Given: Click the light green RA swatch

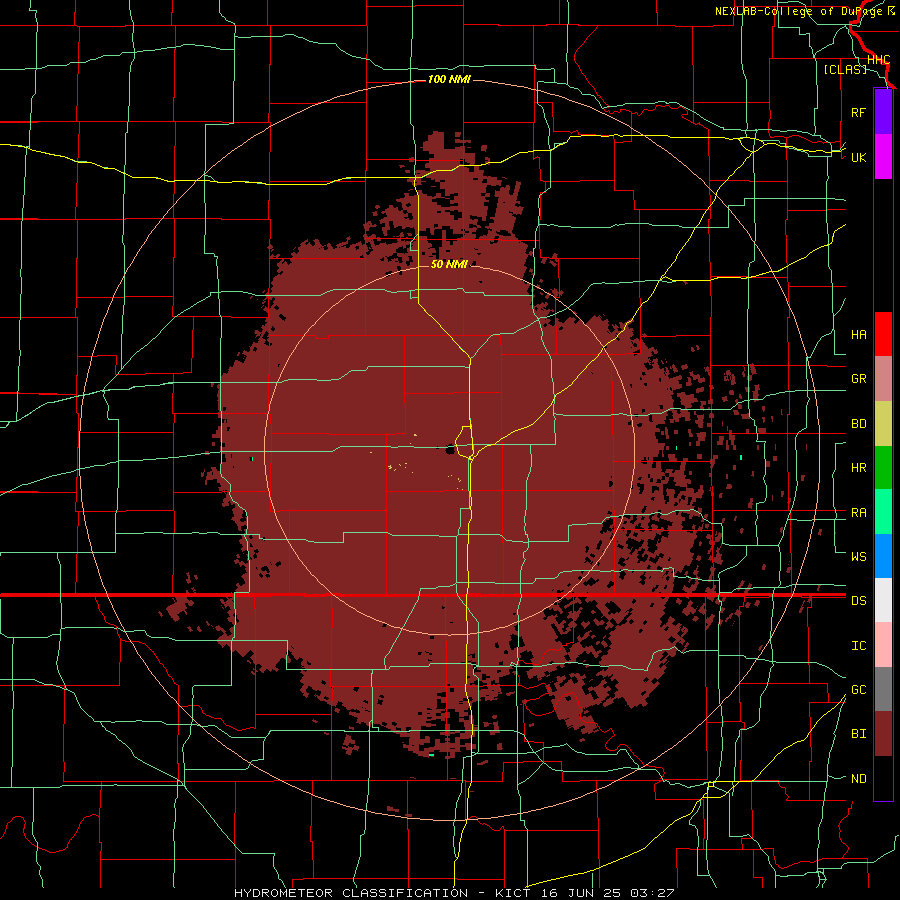Looking at the screenshot, I should [x=883, y=512].
